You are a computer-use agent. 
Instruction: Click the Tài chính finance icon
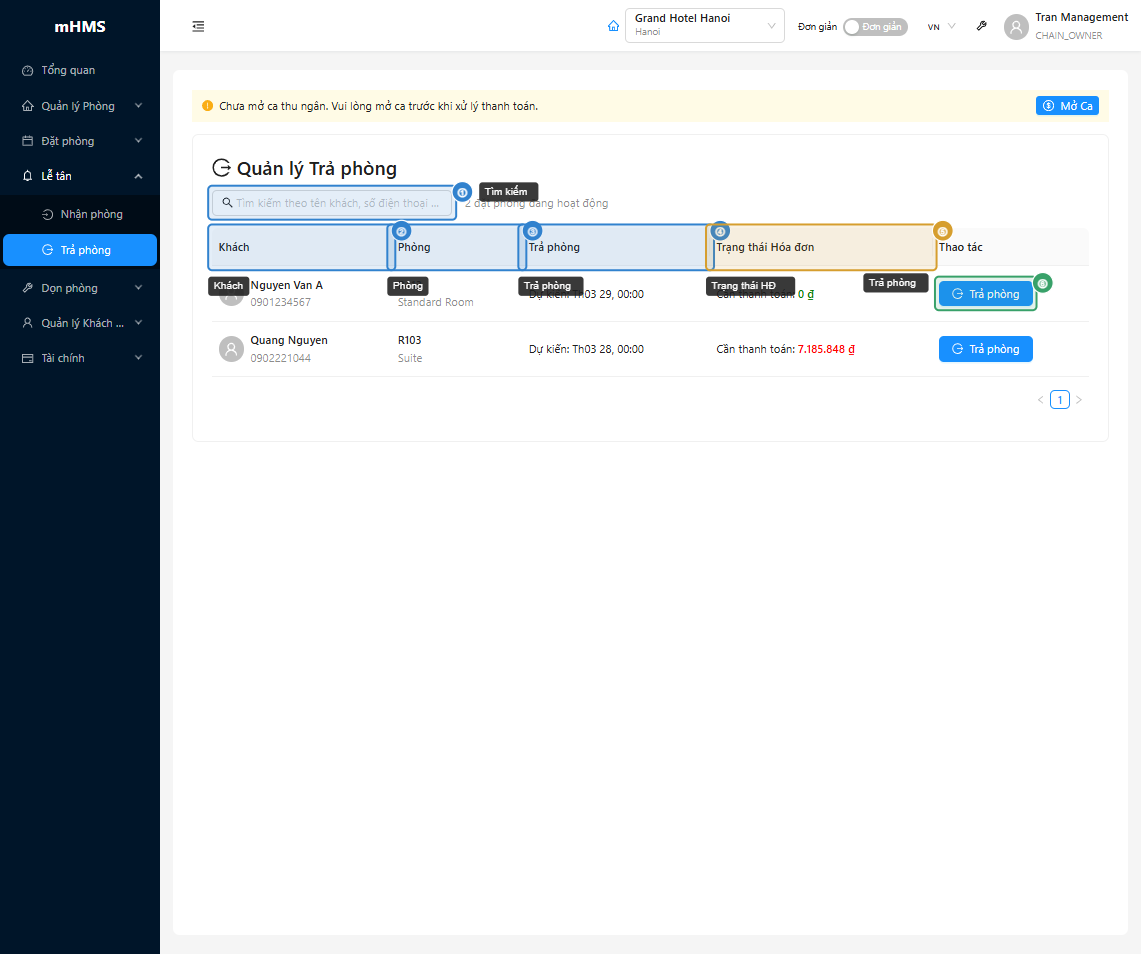[28, 358]
